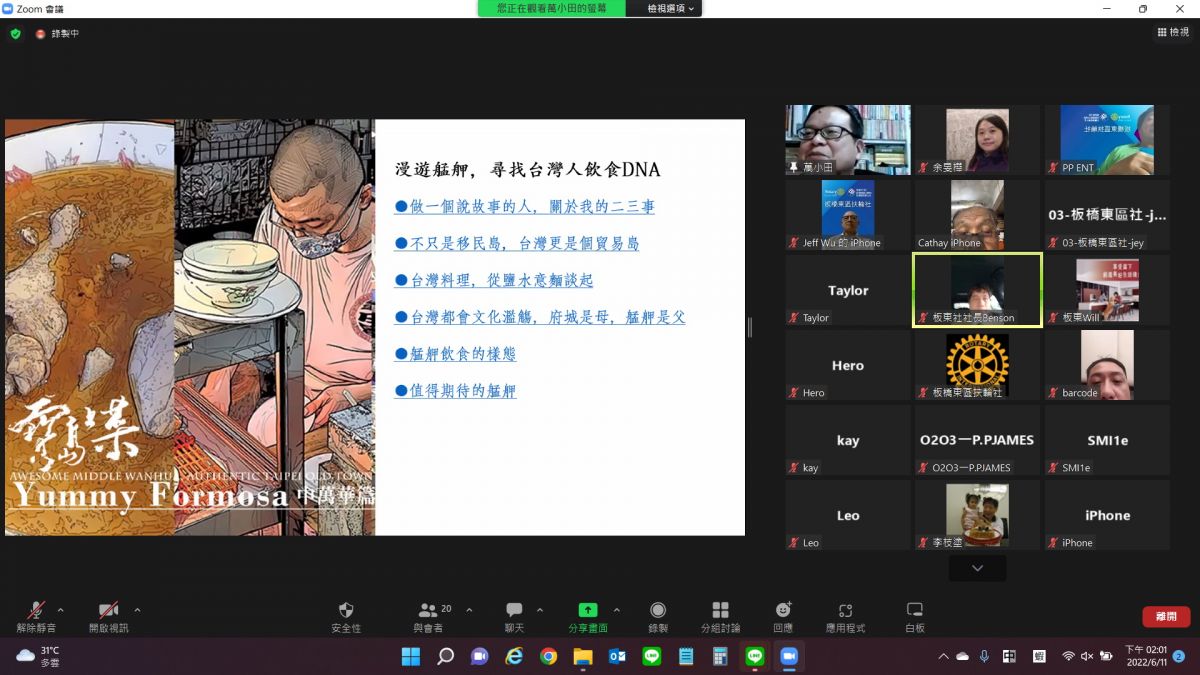Click the slide link 艋舺飲食的樣態
The width and height of the screenshot is (1200, 675).
pos(455,354)
